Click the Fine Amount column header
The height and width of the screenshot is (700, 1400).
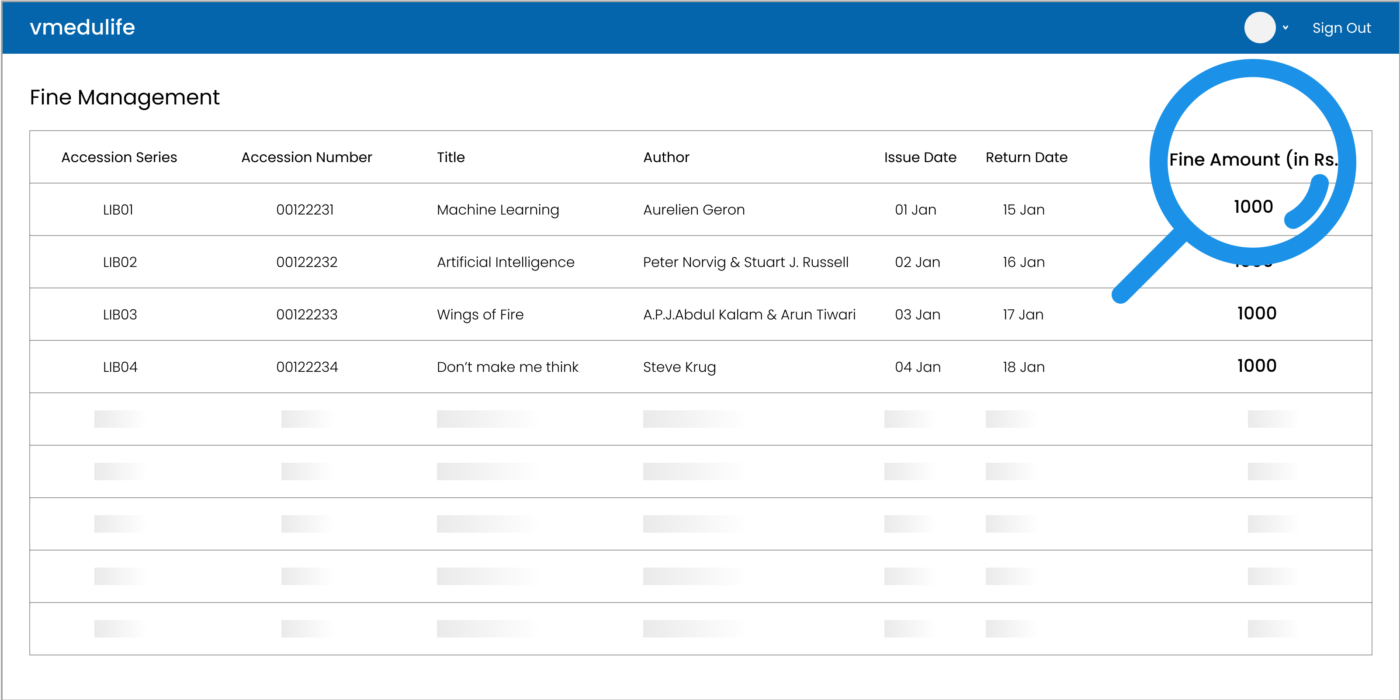pos(1253,160)
